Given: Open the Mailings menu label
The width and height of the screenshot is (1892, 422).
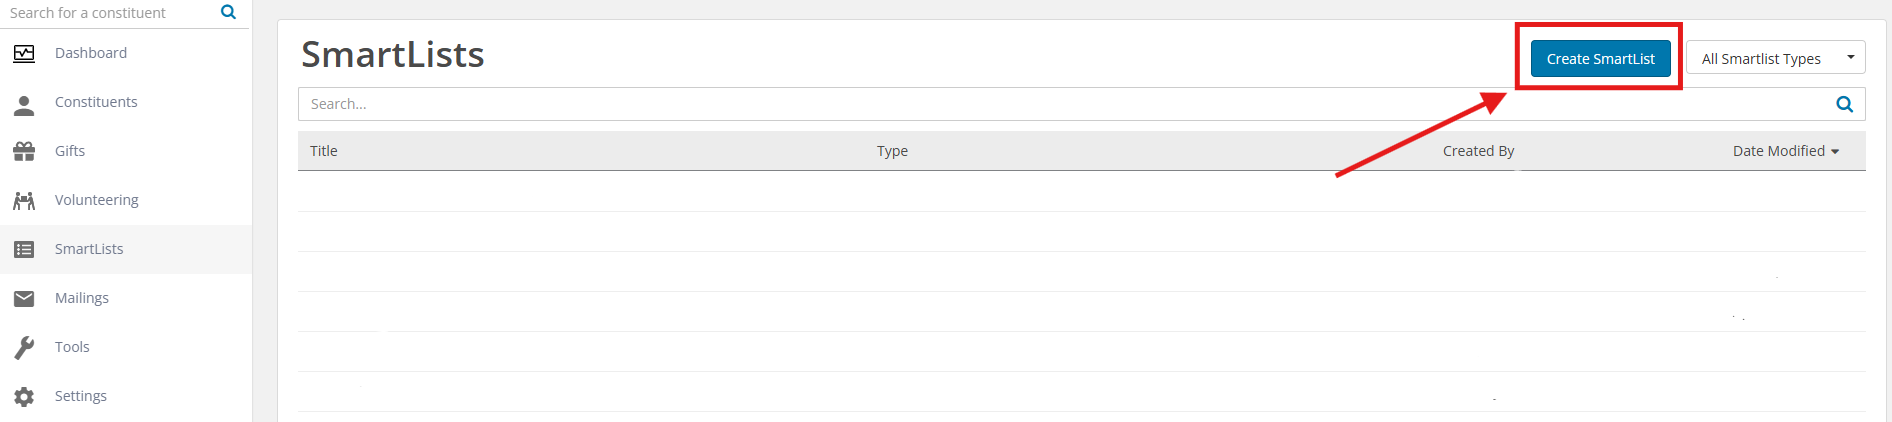Looking at the screenshot, I should [x=82, y=298].
